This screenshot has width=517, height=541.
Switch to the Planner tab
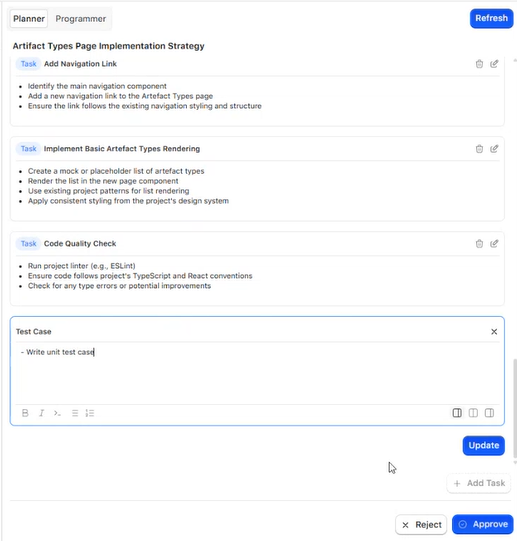click(29, 19)
